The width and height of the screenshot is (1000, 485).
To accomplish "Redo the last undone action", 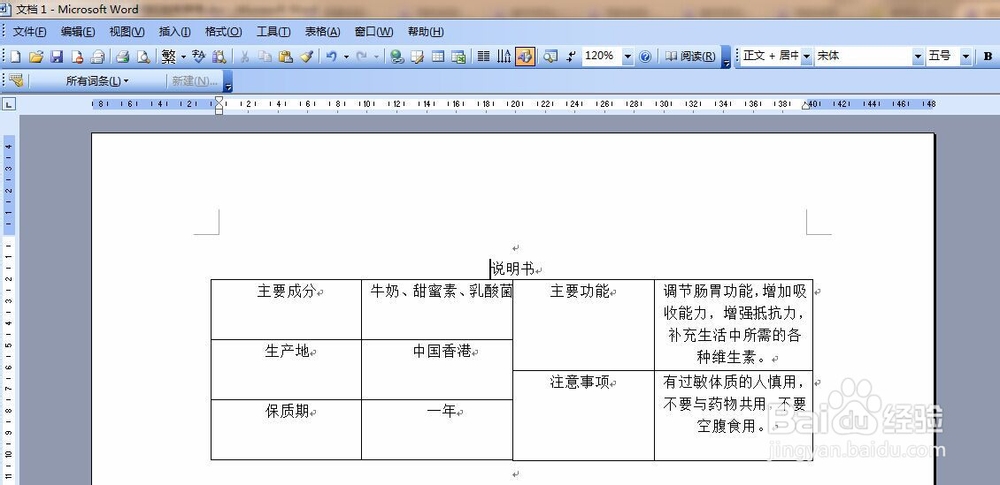I will (362, 57).
